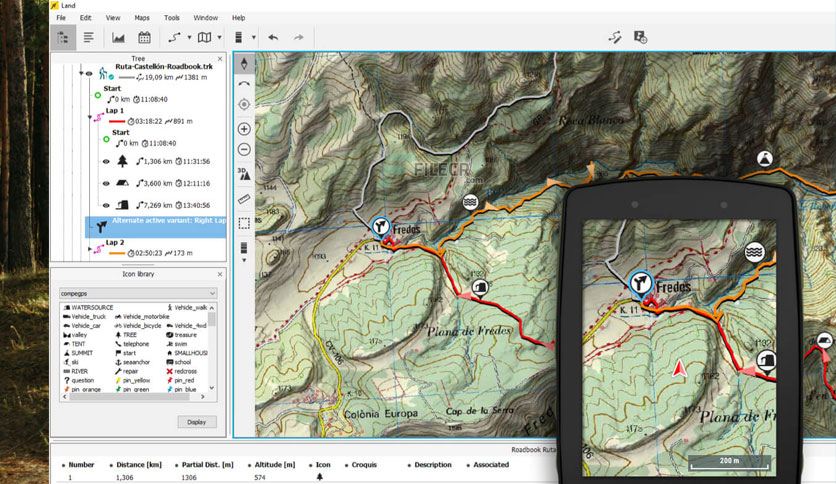Activate the 3D view mode icon
This screenshot has height=484, width=836.
[244, 174]
